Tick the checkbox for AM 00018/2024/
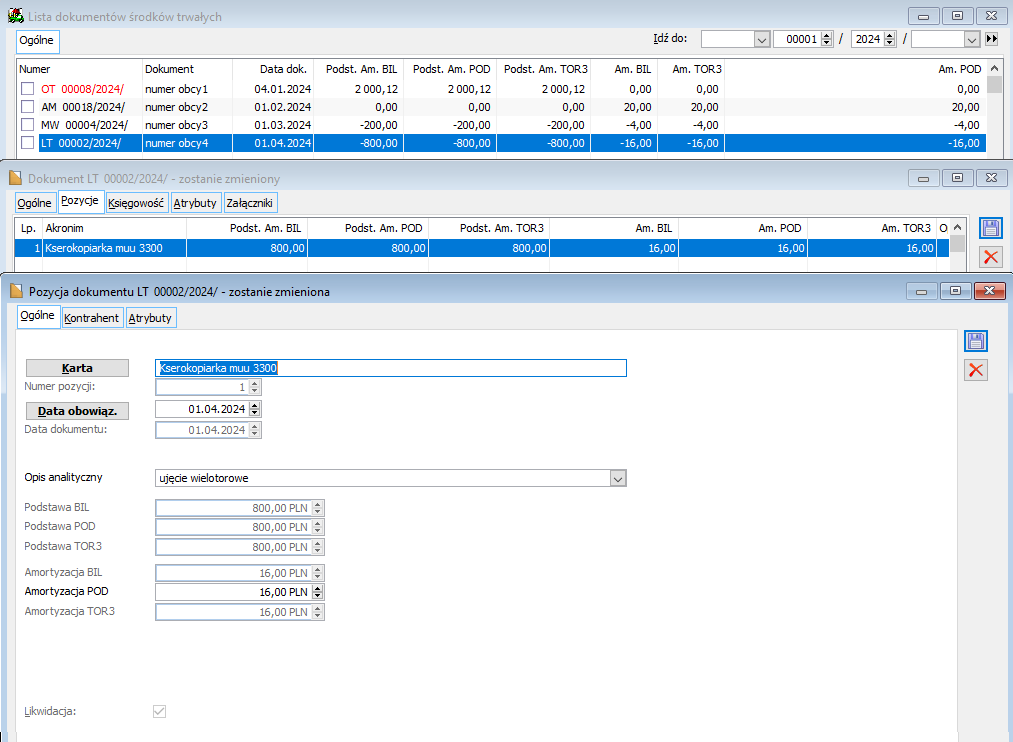This screenshot has width=1013, height=742. [x=27, y=107]
